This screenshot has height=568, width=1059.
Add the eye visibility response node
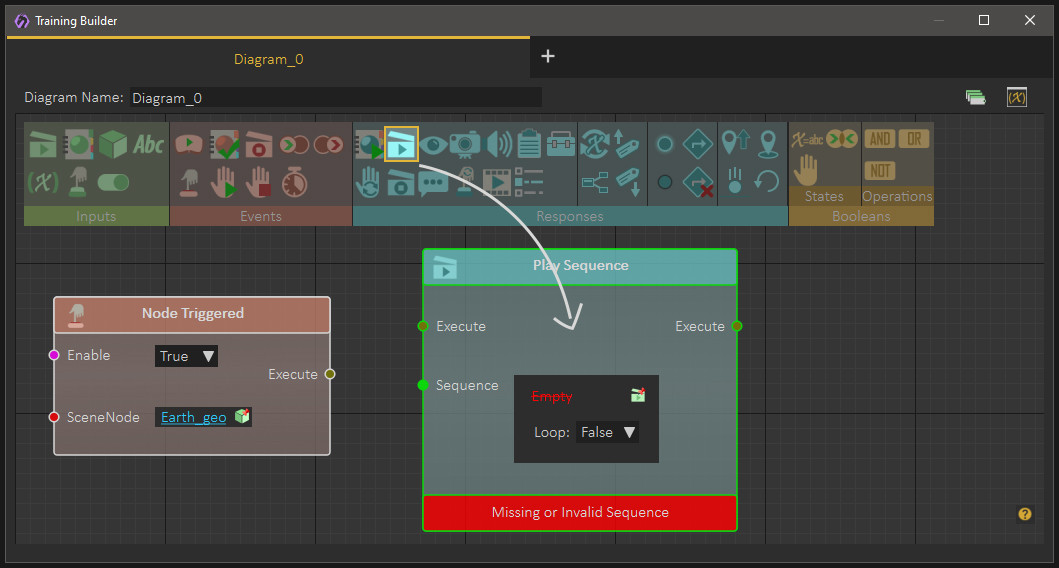(x=433, y=144)
